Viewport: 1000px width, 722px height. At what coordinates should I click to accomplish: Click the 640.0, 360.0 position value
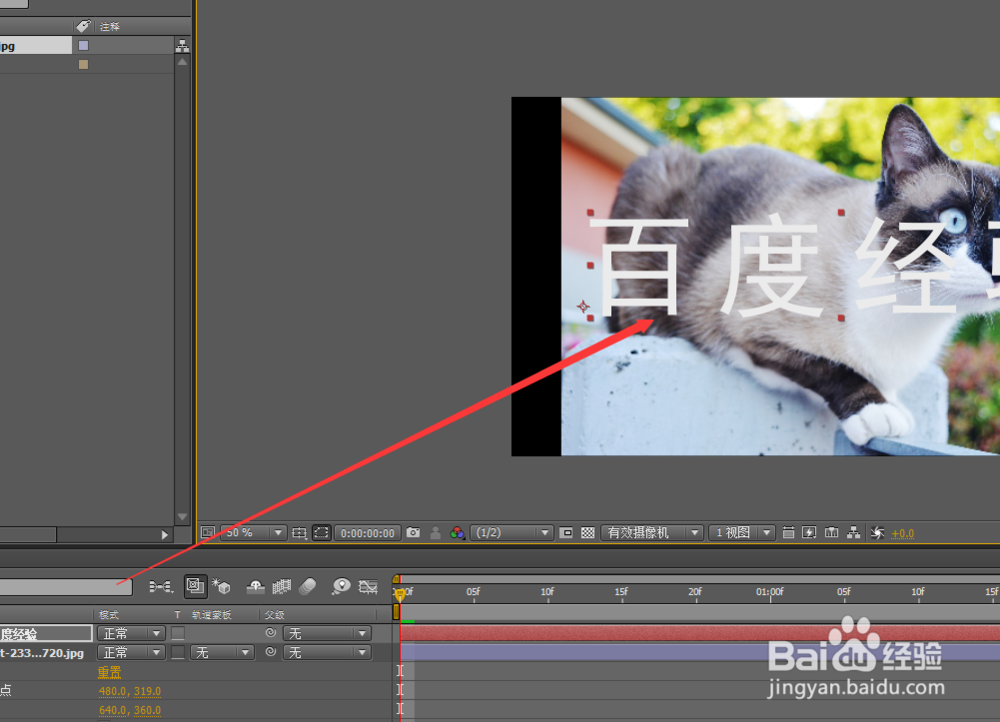[x=130, y=711]
